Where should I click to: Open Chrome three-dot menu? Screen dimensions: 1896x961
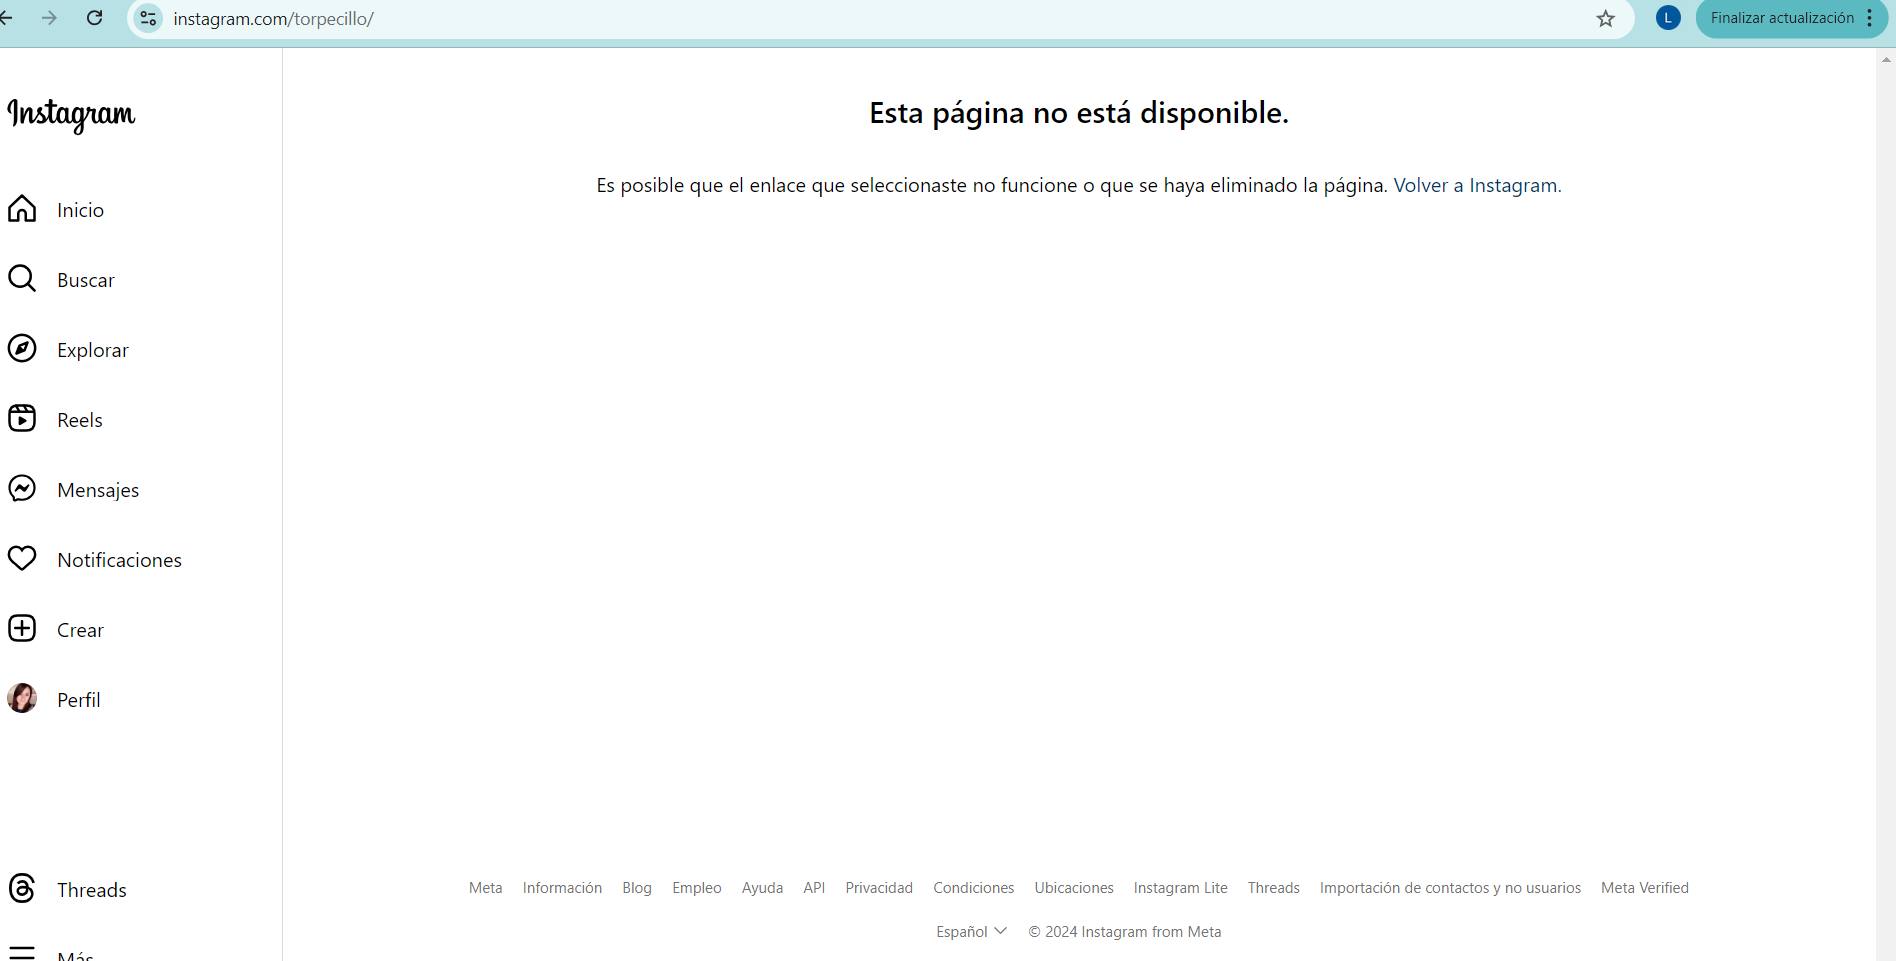1869,18
